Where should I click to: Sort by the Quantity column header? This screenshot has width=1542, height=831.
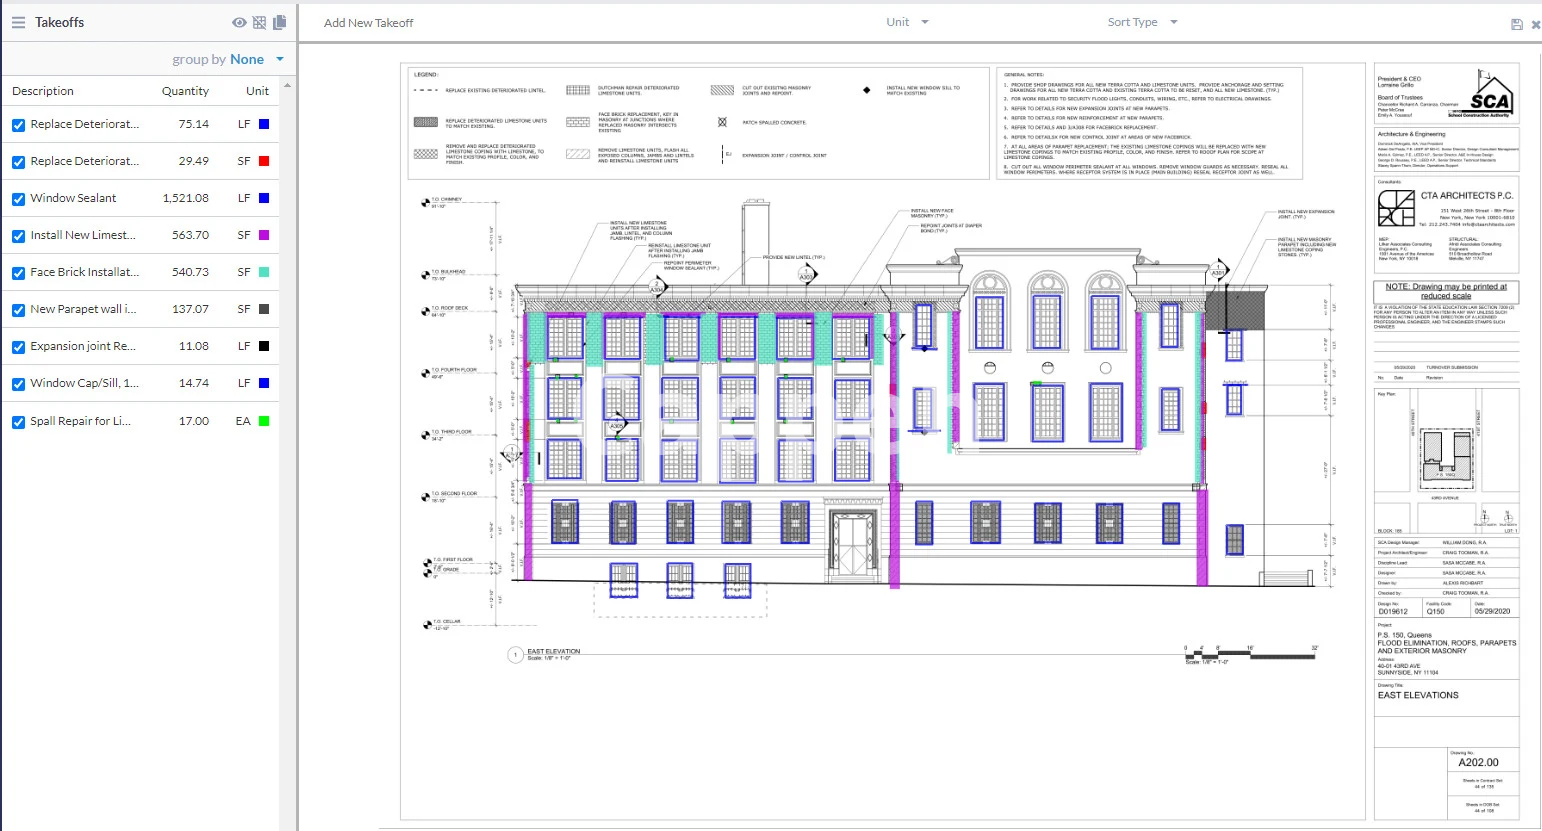(185, 91)
